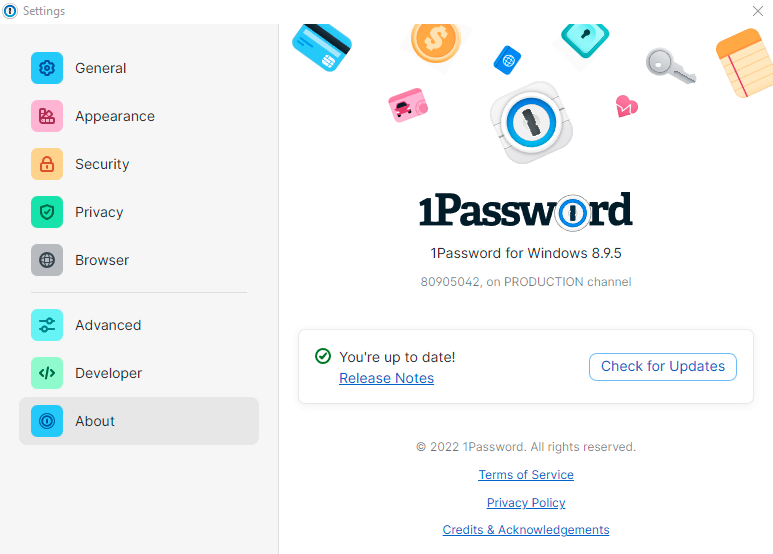The height and width of the screenshot is (554, 773).
Task: Click the Advanced sliders icon
Action: click(x=47, y=325)
